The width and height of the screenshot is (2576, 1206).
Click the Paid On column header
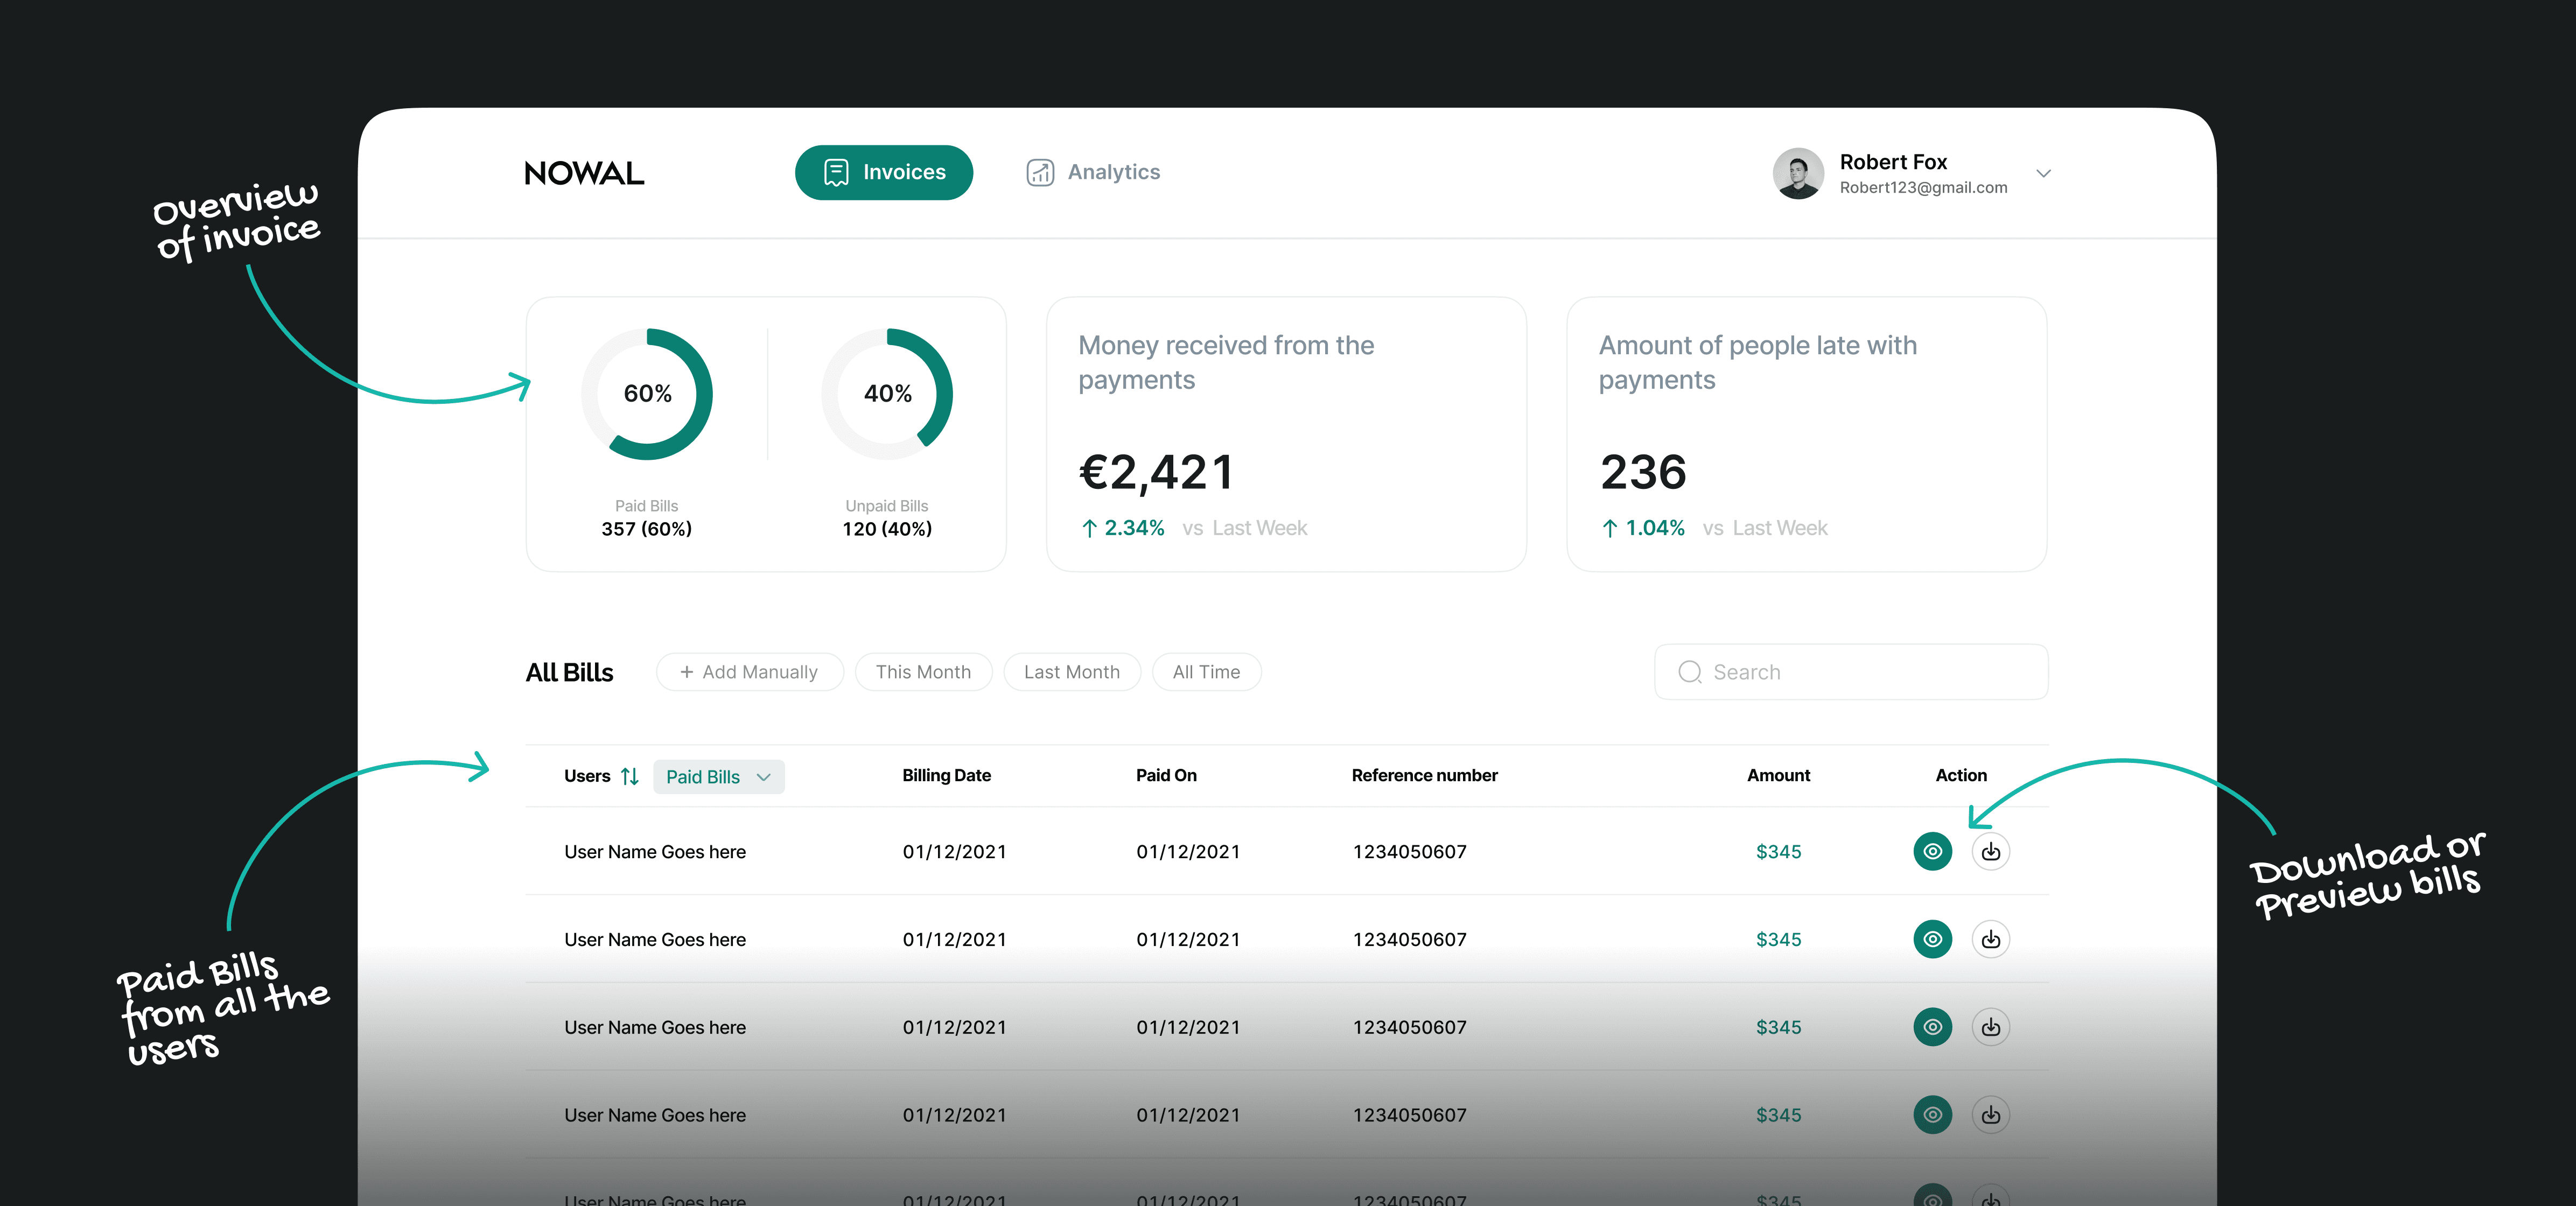click(1166, 775)
